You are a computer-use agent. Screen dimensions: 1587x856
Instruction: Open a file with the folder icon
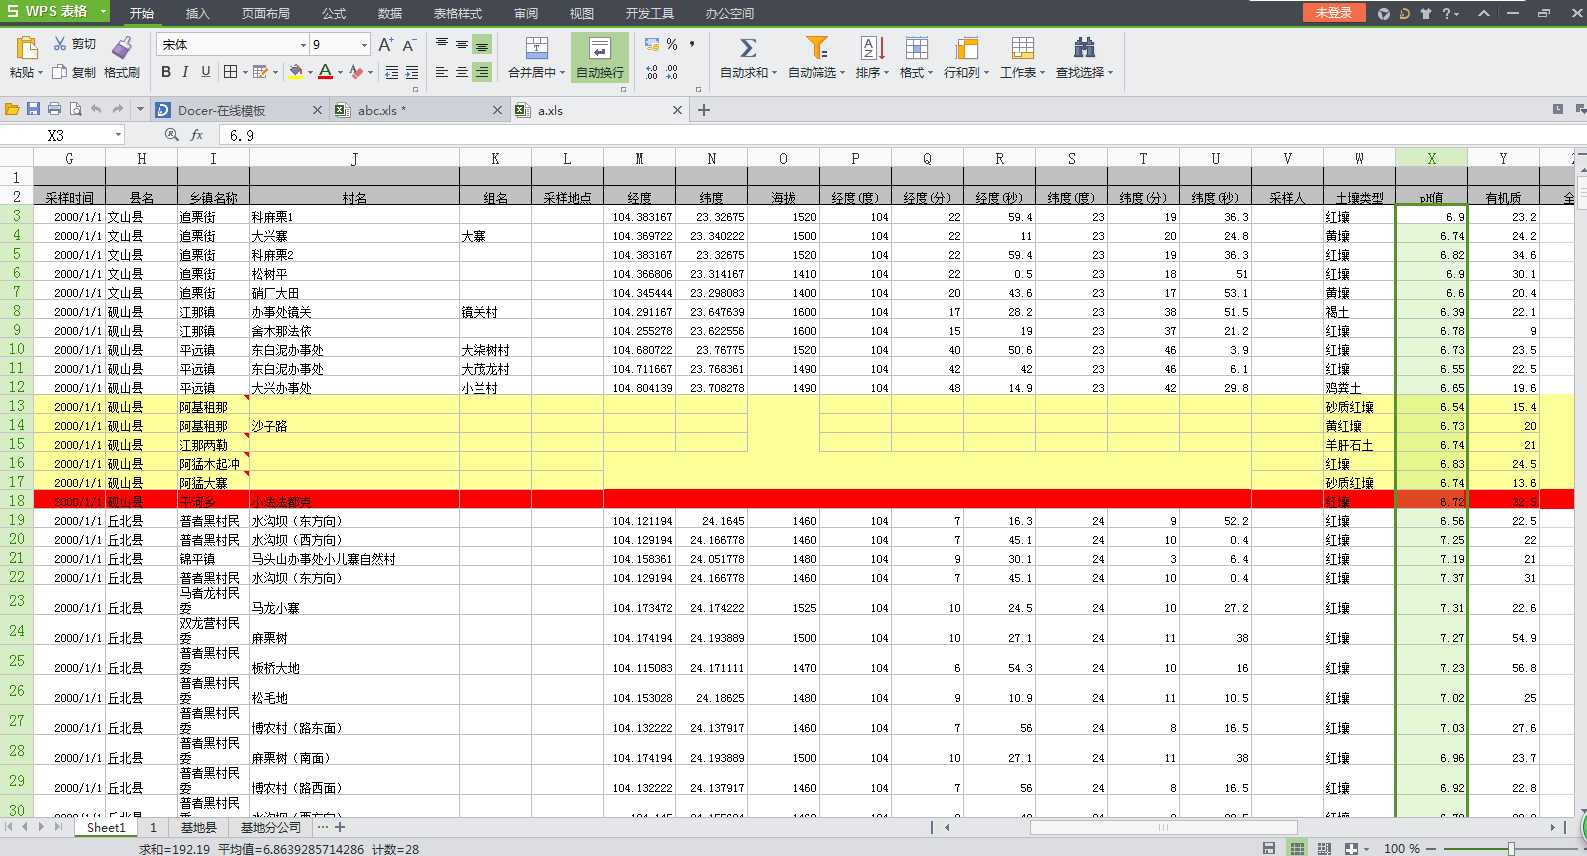pyautogui.click(x=12, y=109)
